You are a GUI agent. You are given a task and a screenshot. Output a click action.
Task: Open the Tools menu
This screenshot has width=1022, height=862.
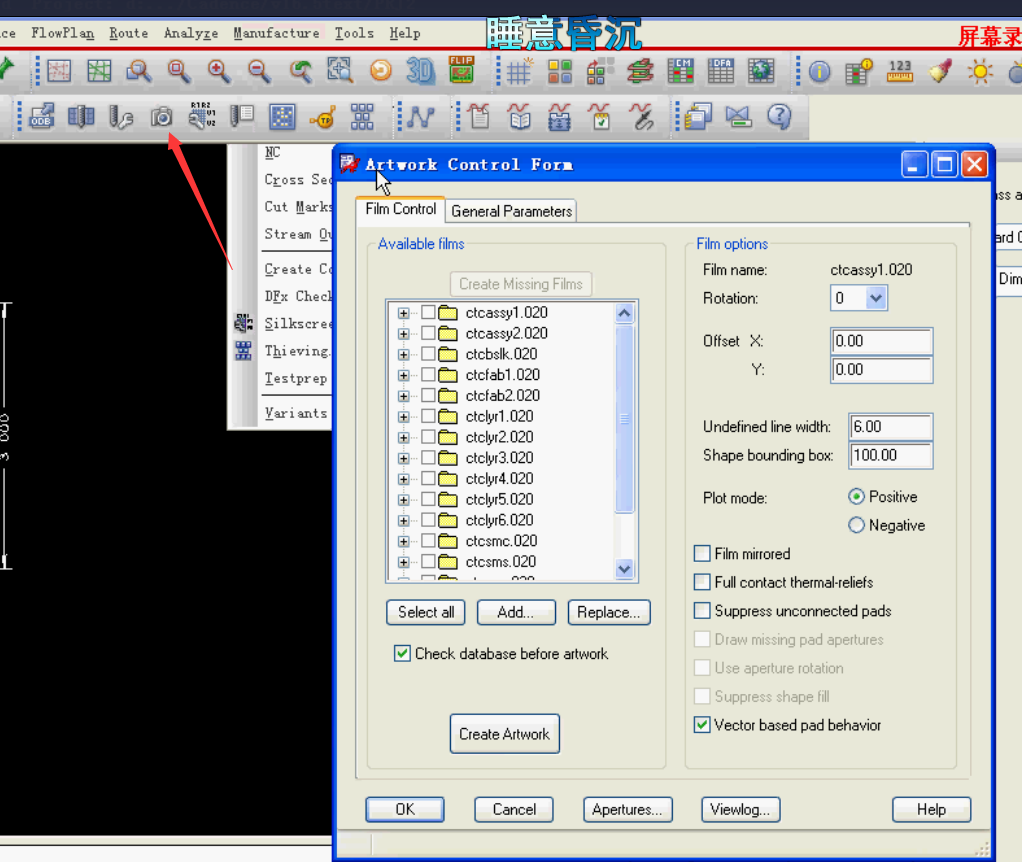(x=354, y=33)
